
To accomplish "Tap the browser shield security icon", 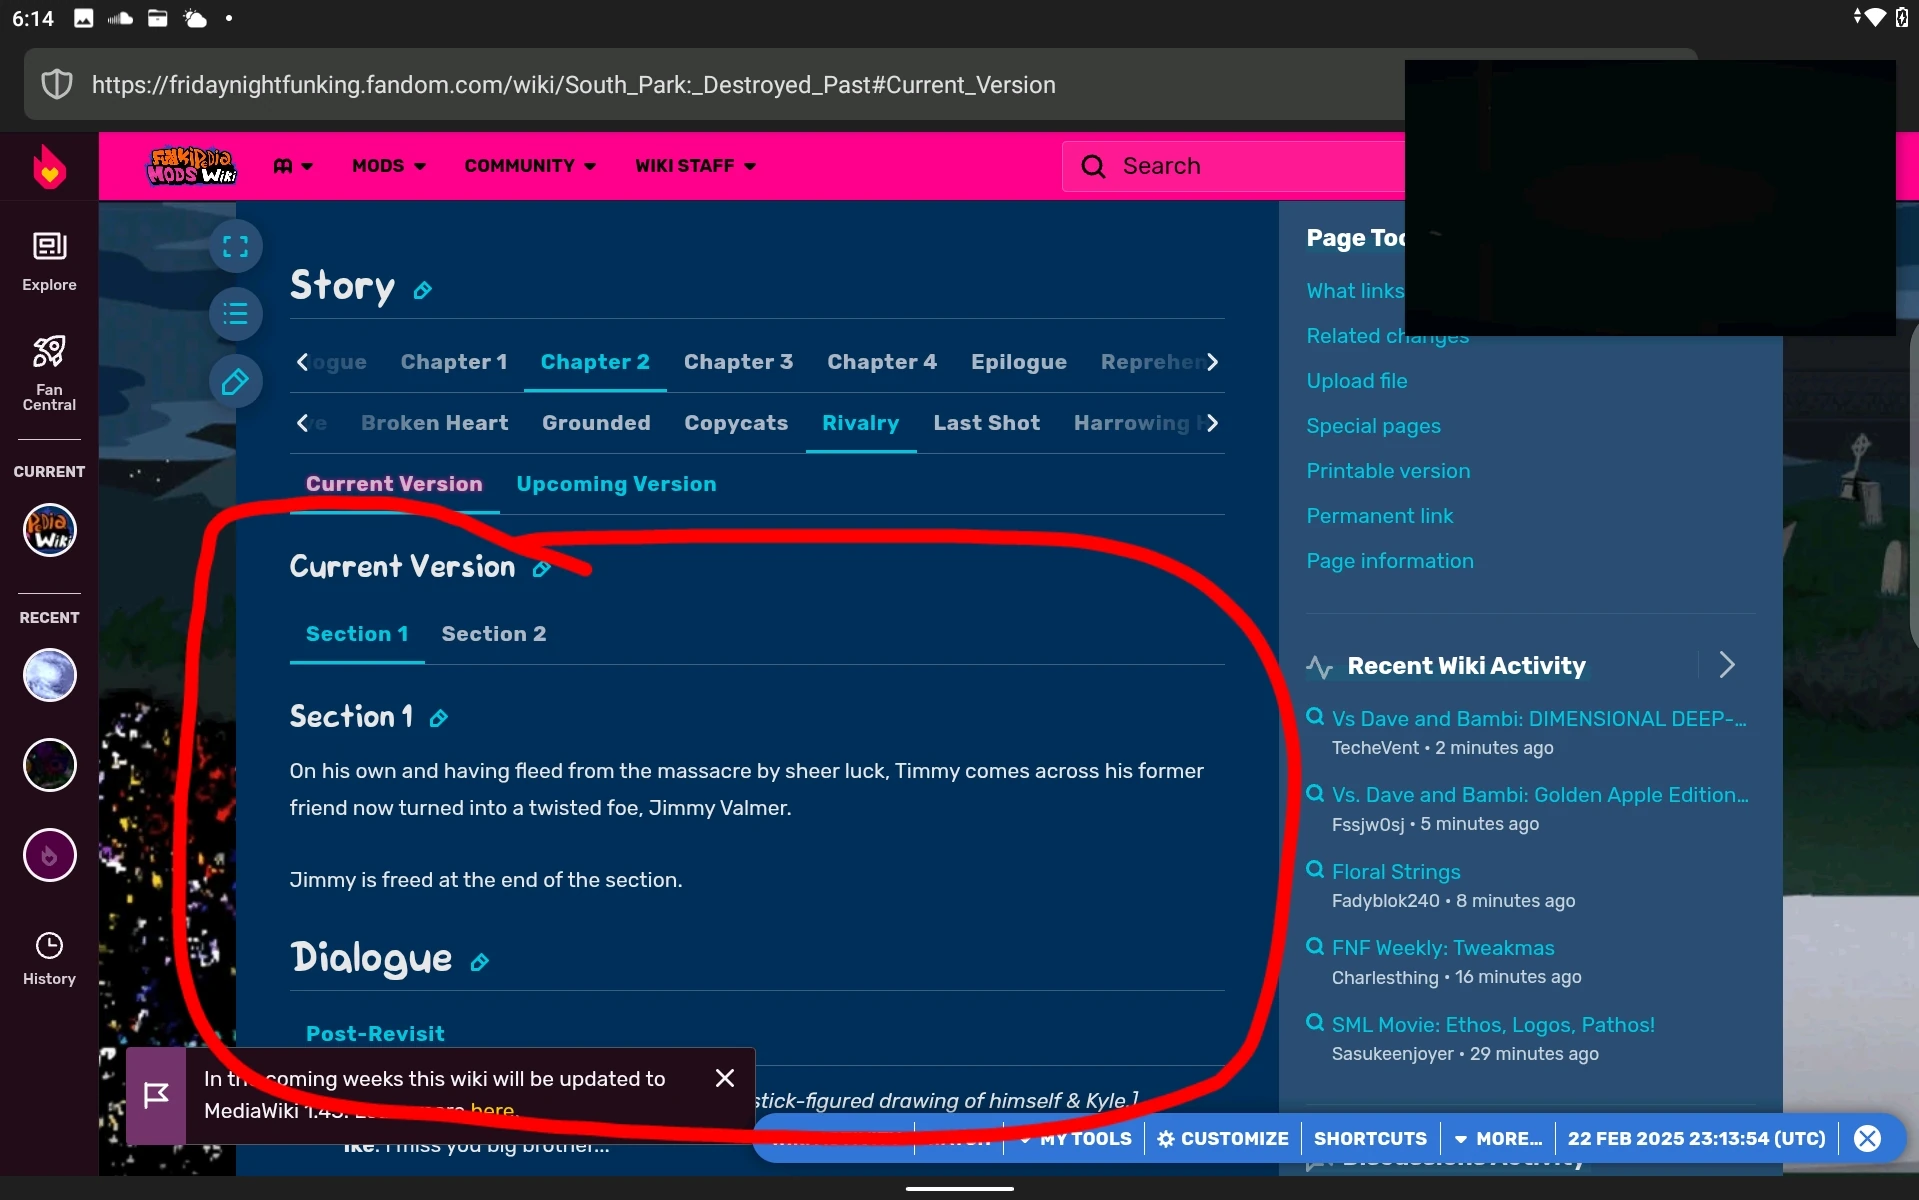I will tap(57, 85).
